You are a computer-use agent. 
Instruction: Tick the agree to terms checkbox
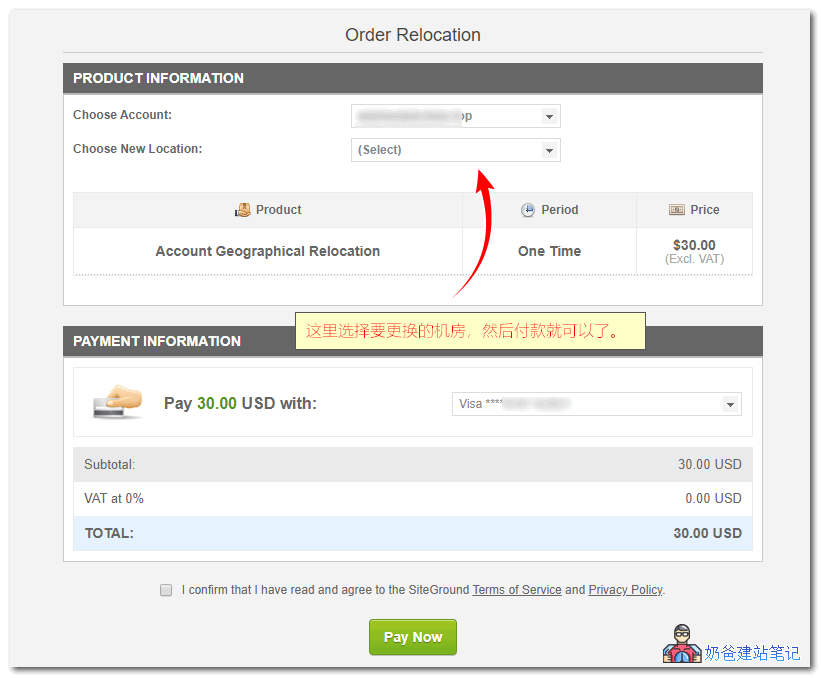click(x=166, y=590)
